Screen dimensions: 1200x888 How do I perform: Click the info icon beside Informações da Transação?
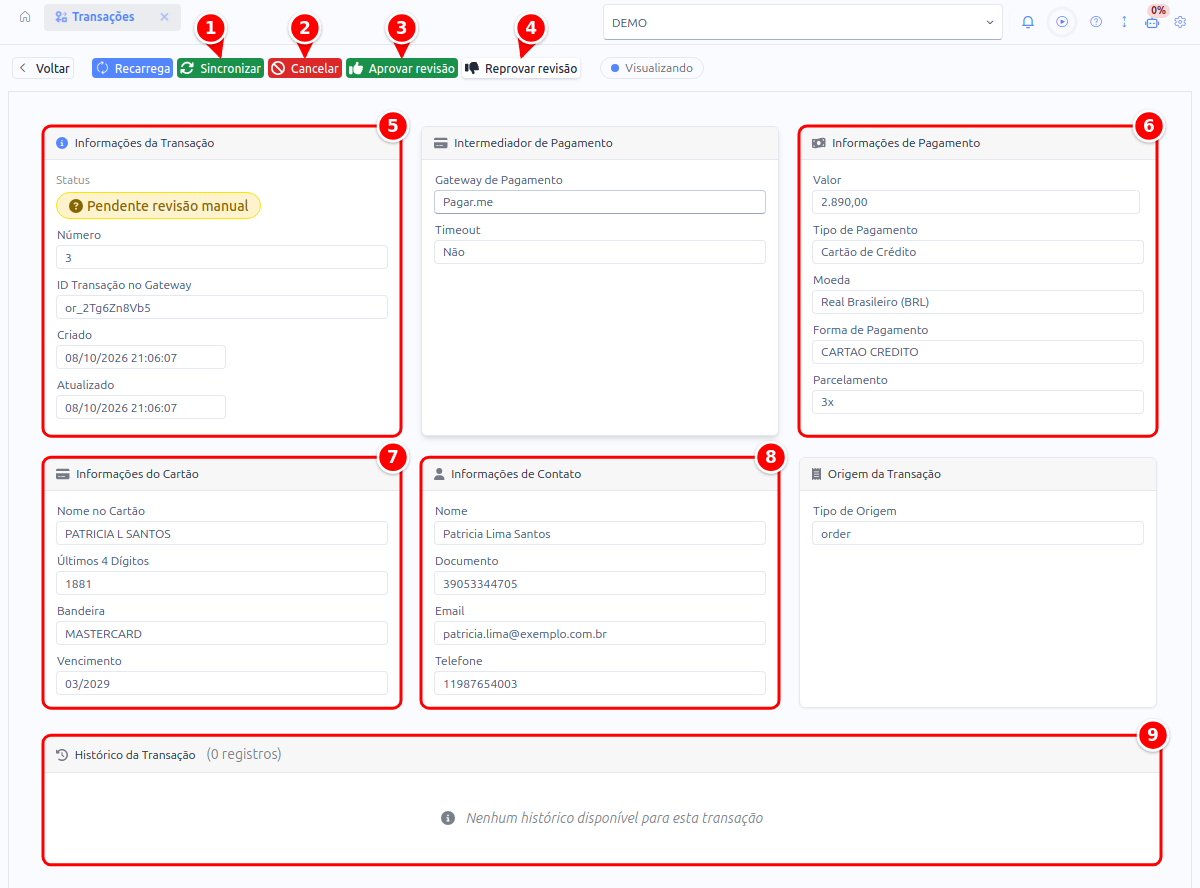click(62, 143)
